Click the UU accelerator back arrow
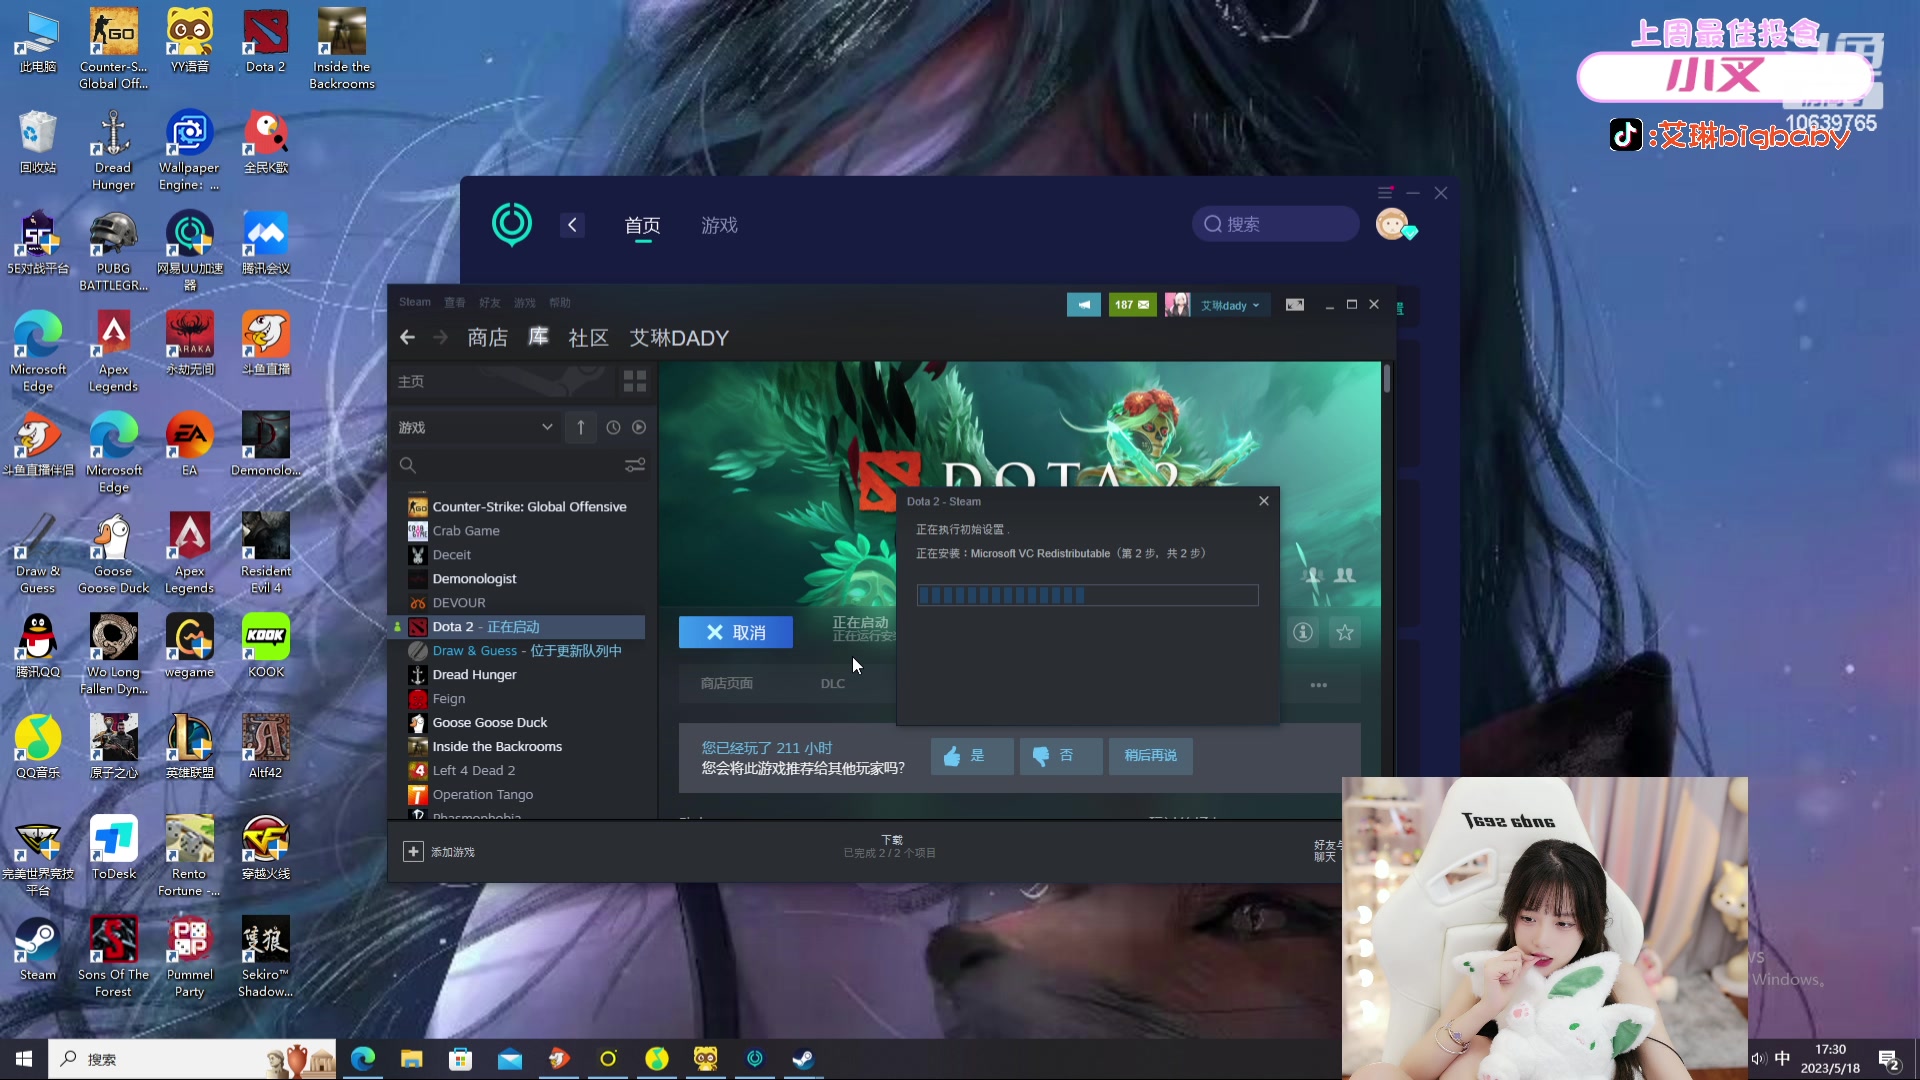Viewport: 1920px width, 1080px height. click(x=572, y=225)
